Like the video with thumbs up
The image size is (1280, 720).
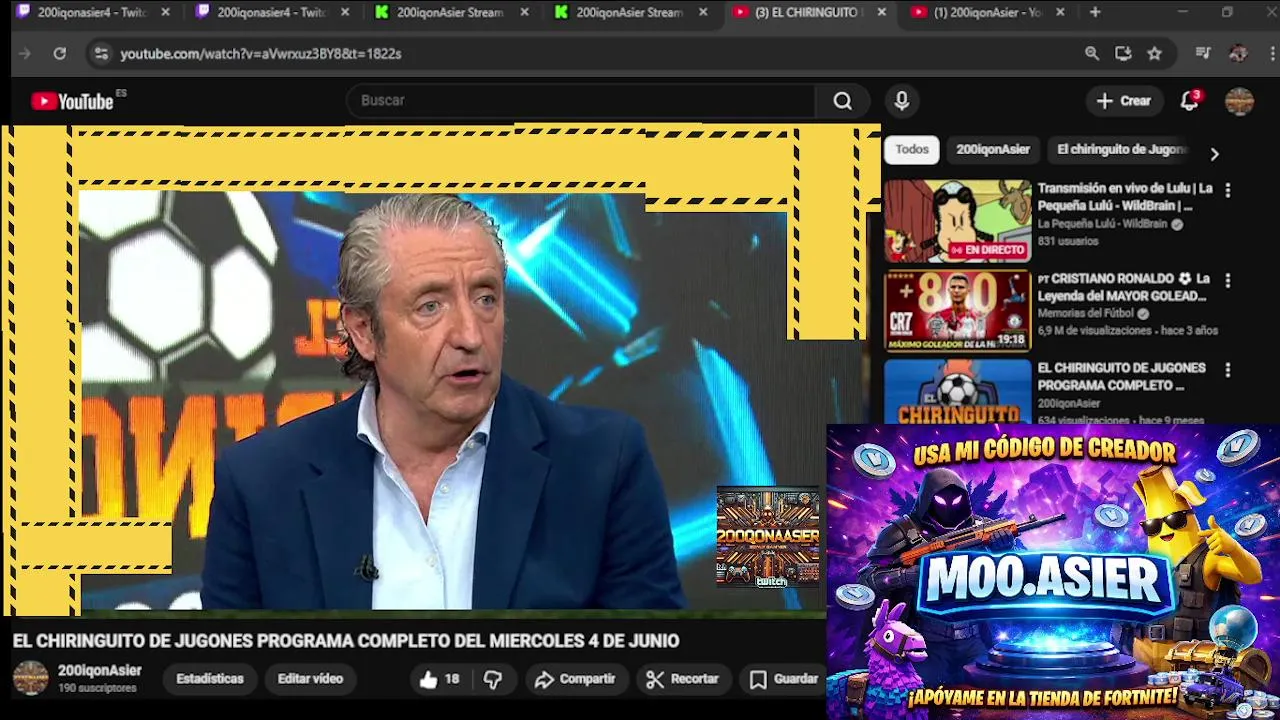[x=439, y=679]
